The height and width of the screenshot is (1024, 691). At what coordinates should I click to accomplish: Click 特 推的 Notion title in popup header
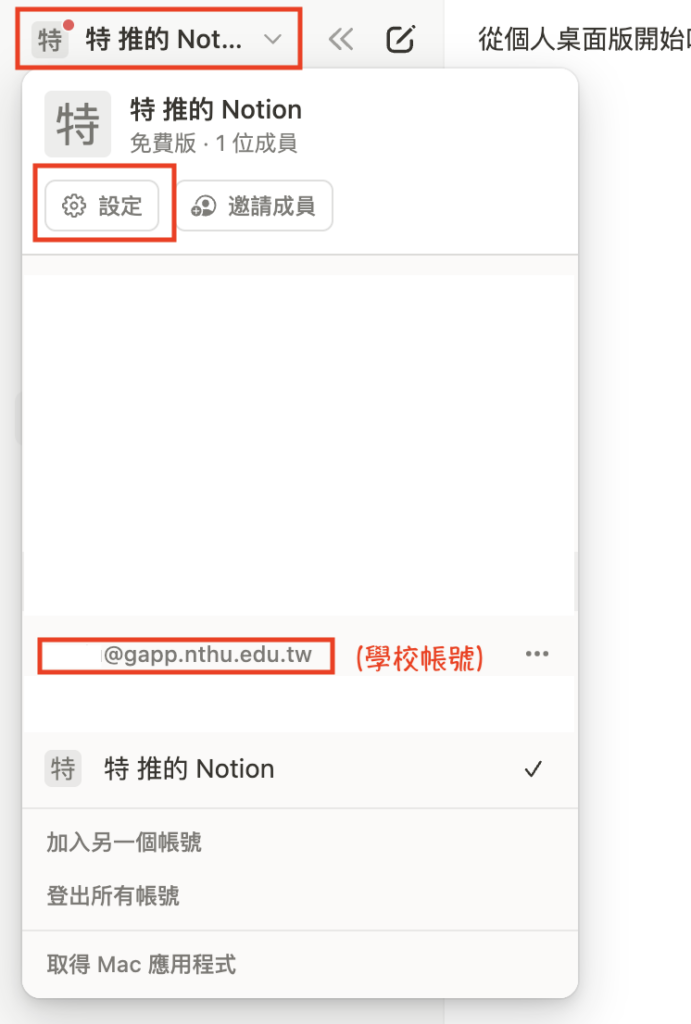pos(216,110)
